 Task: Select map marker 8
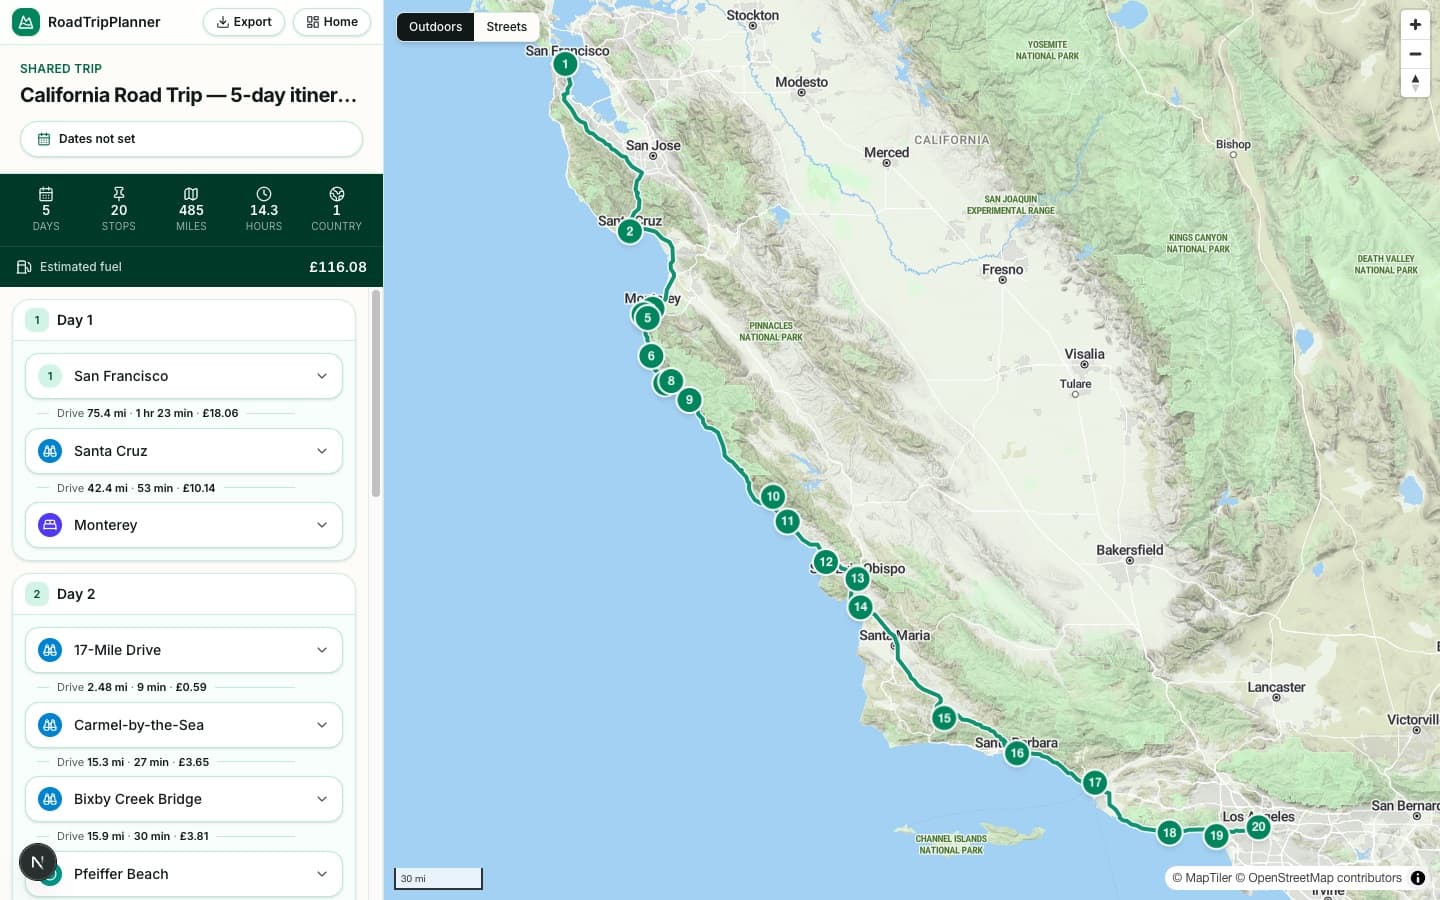point(671,381)
